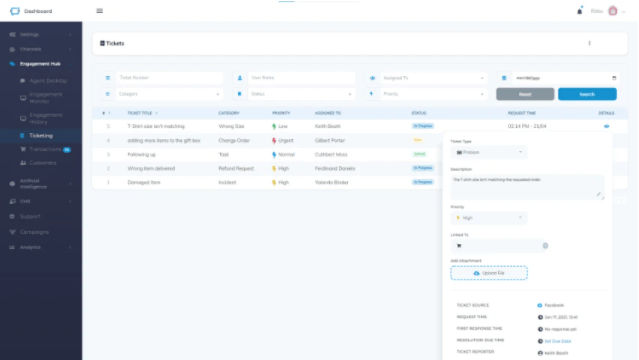The height and width of the screenshot is (360, 639).
Task: Click the Low priority of the T-Shirt ticket
Action: pos(280,126)
